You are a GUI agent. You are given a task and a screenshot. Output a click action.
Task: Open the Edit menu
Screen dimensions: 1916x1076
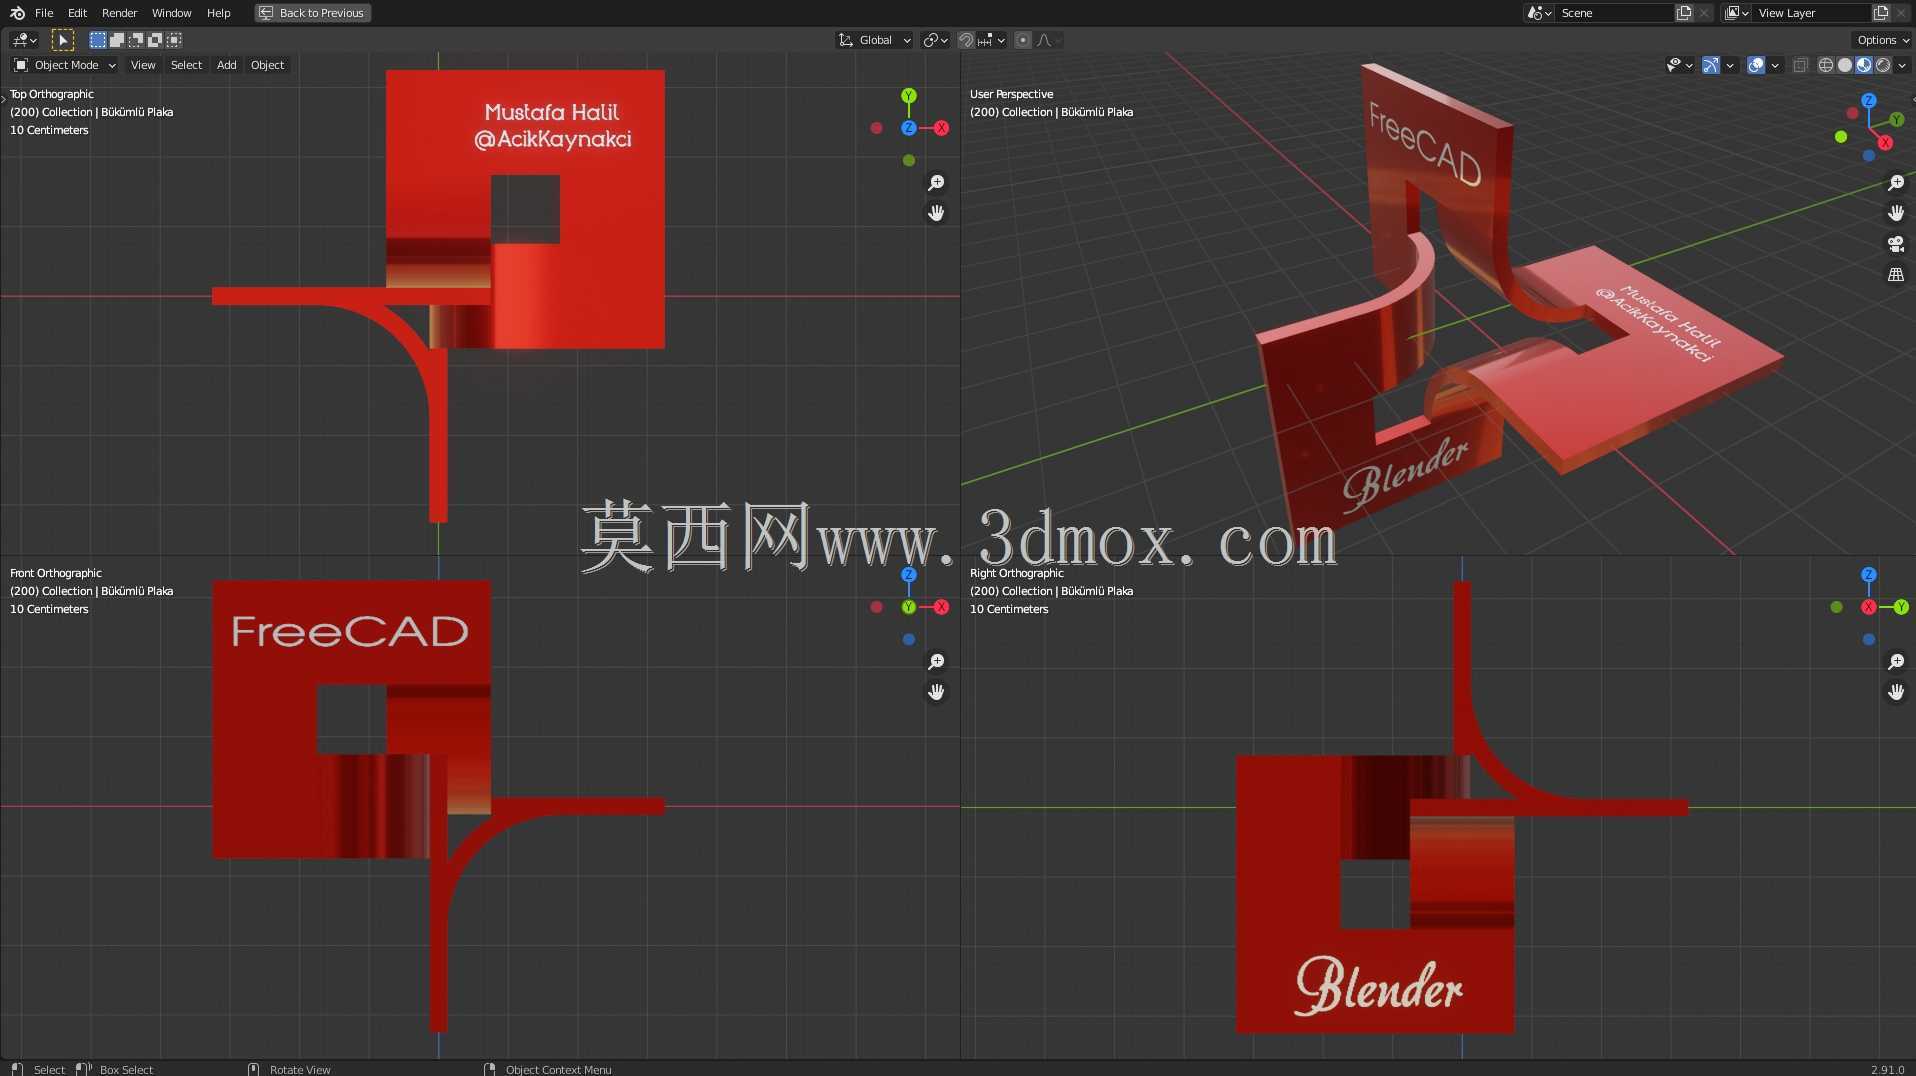77,13
